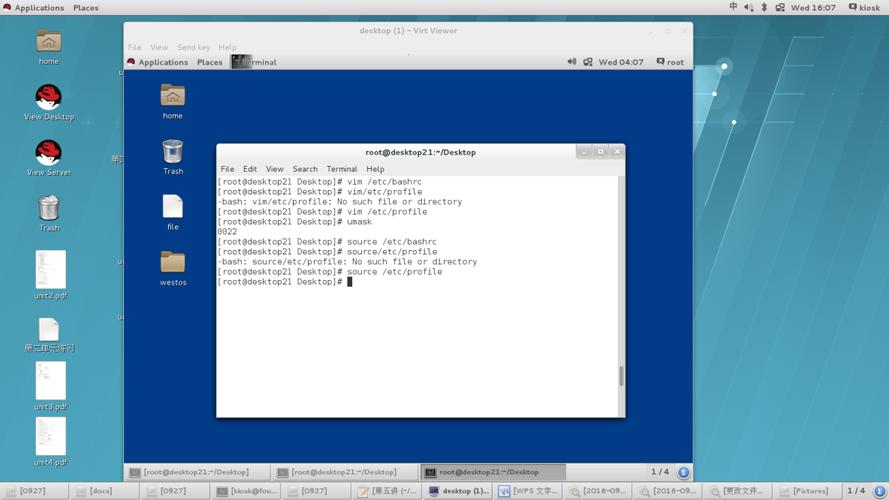Select unit4.pdf on host desktop

[50, 441]
